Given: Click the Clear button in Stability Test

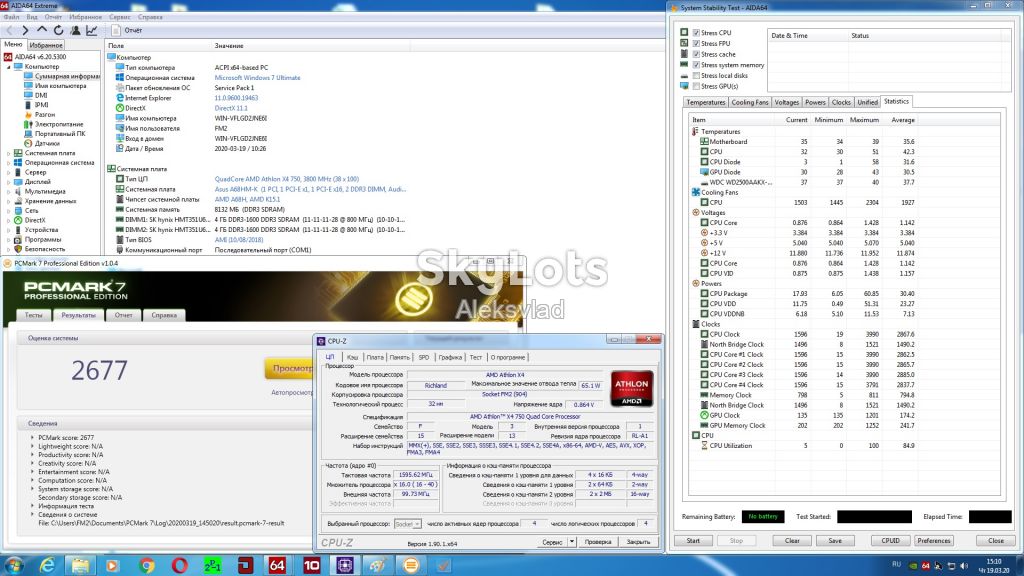Looking at the screenshot, I should [x=792, y=541].
